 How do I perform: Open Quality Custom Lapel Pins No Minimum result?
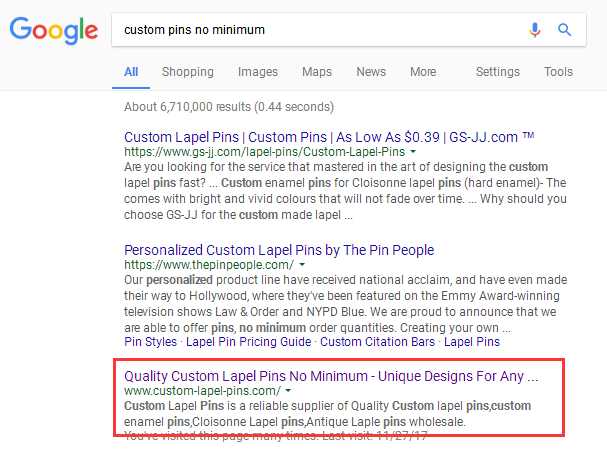(x=331, y=376)
